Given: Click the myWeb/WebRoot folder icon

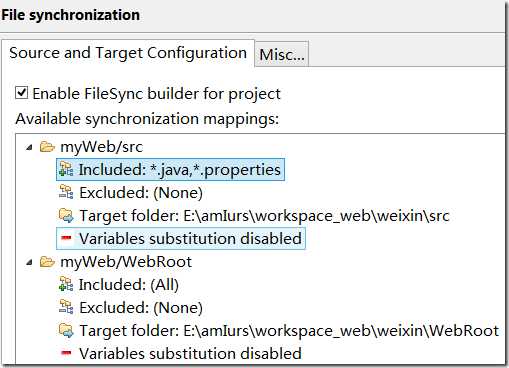Looking at the screenshot, I should click(47, 262).
